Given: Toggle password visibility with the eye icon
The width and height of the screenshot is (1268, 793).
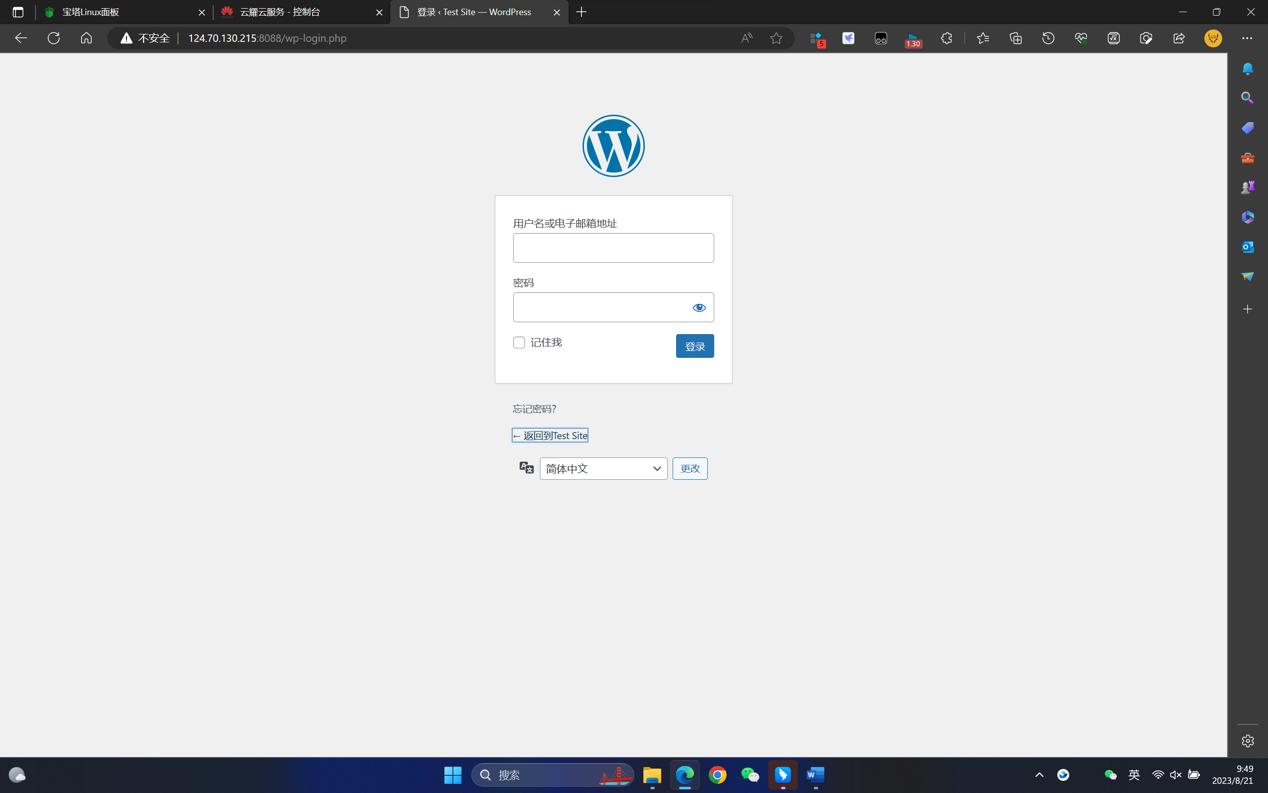Looking at the screenshot, I should click(x=699, y=307).
